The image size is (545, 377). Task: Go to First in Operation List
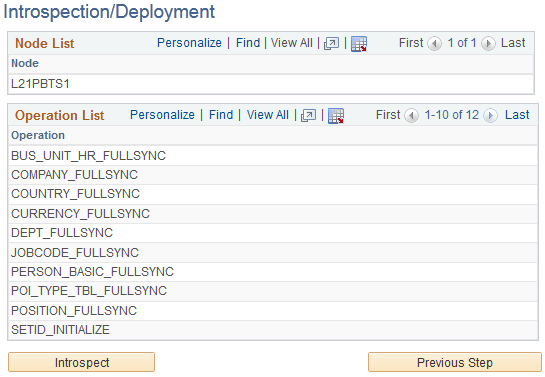click(x=388, y=115)
